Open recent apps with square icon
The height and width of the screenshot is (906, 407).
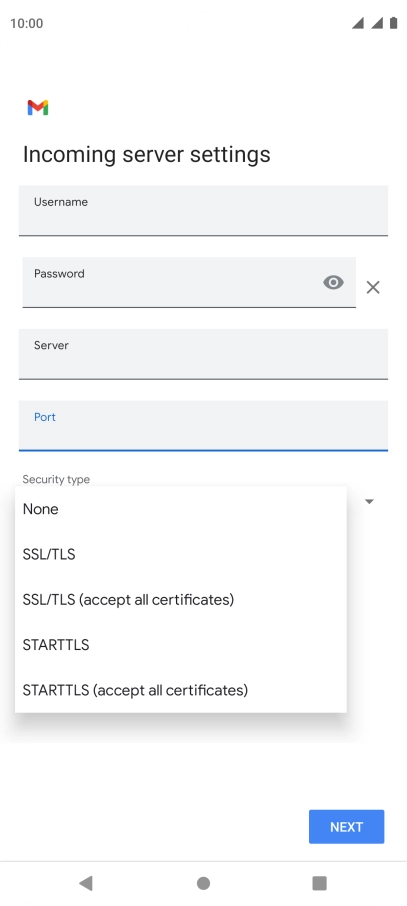(319, 883)
